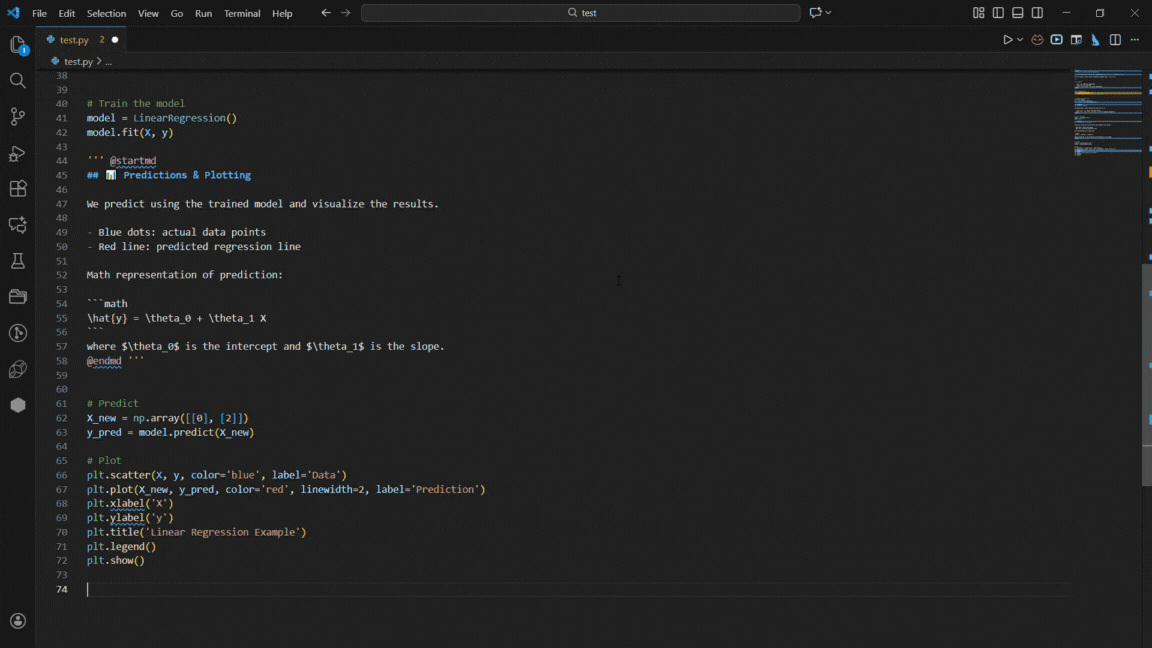Screen dimensions: 1152x648
Task: Click the VS Code logo icon
Action: (x=13, y=12)
